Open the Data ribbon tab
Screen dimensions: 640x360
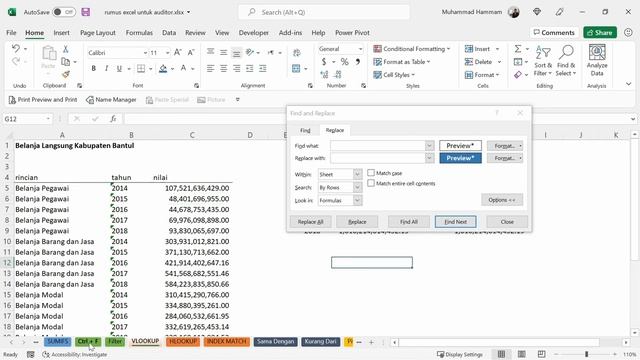click(169, 33)
